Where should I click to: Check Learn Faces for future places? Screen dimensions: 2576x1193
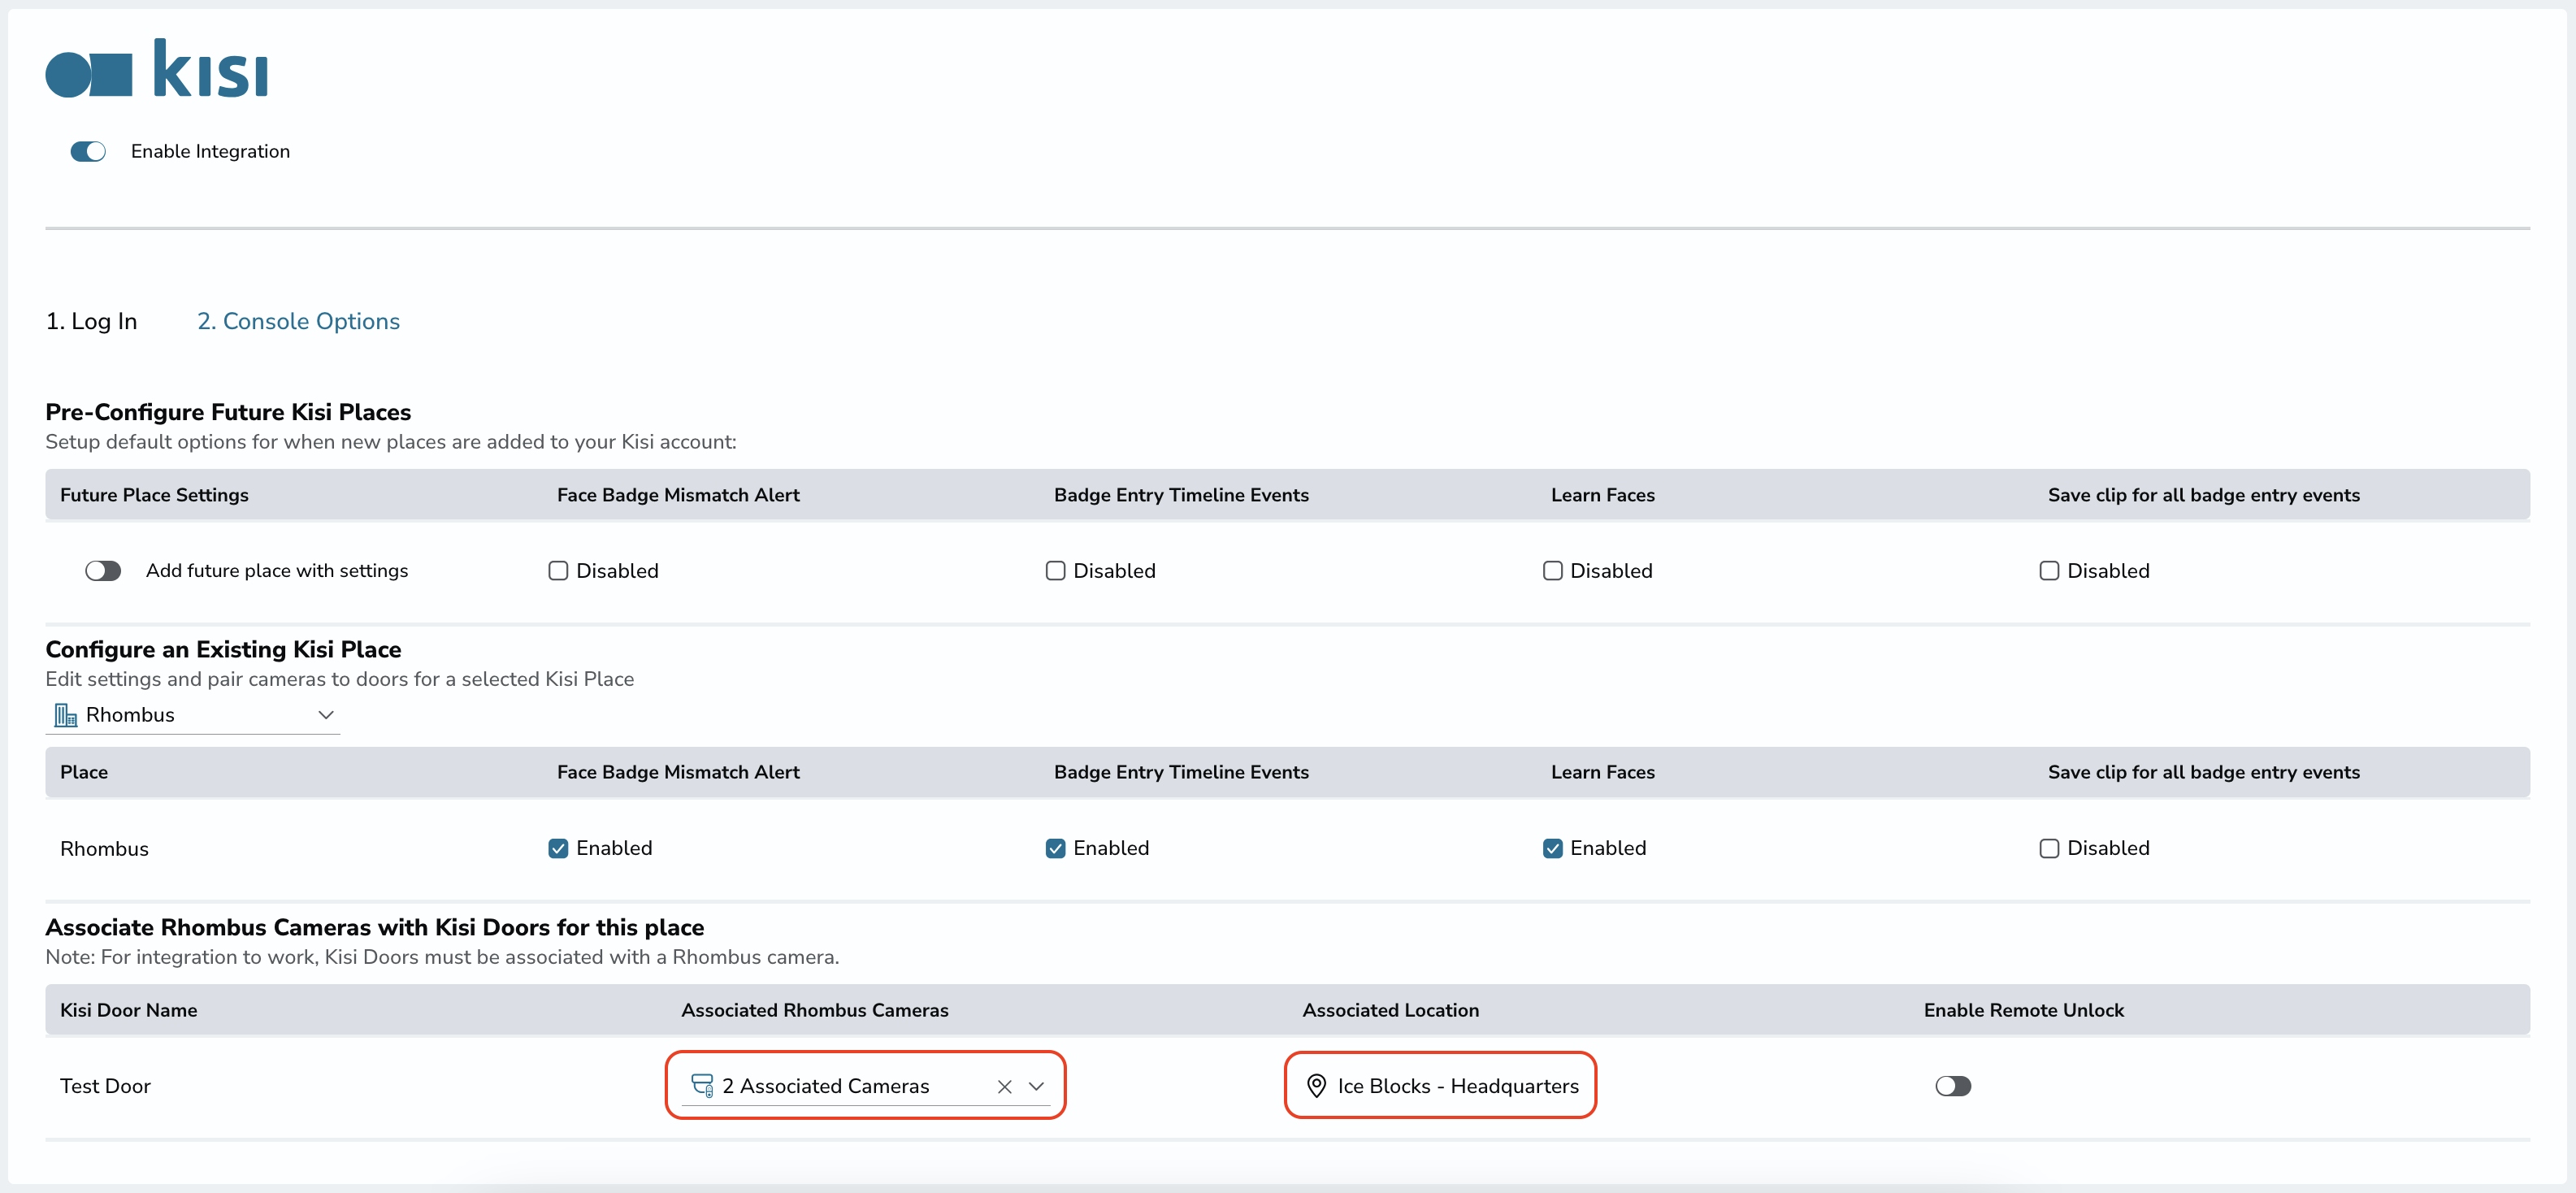pos(1552,571)
